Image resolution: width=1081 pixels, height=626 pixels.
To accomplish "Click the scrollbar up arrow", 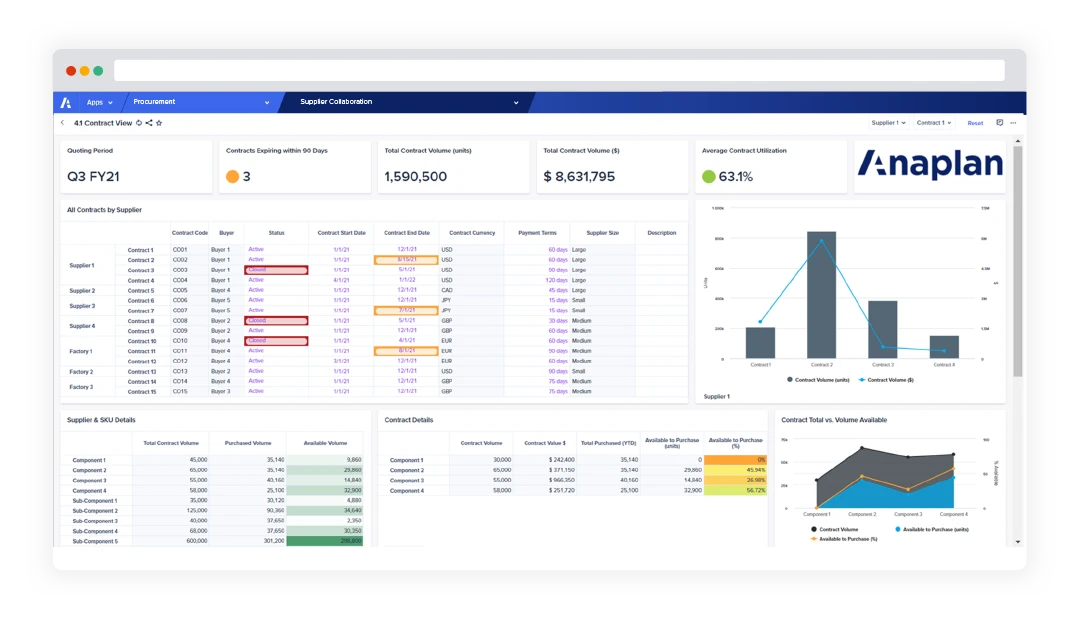I will (x=1018, y=141).
